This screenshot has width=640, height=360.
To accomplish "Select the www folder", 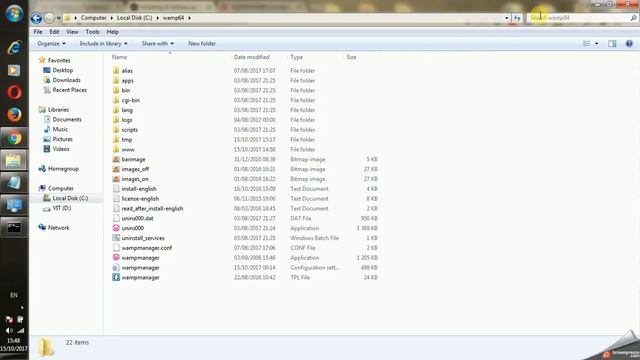I will coord(128,149).
